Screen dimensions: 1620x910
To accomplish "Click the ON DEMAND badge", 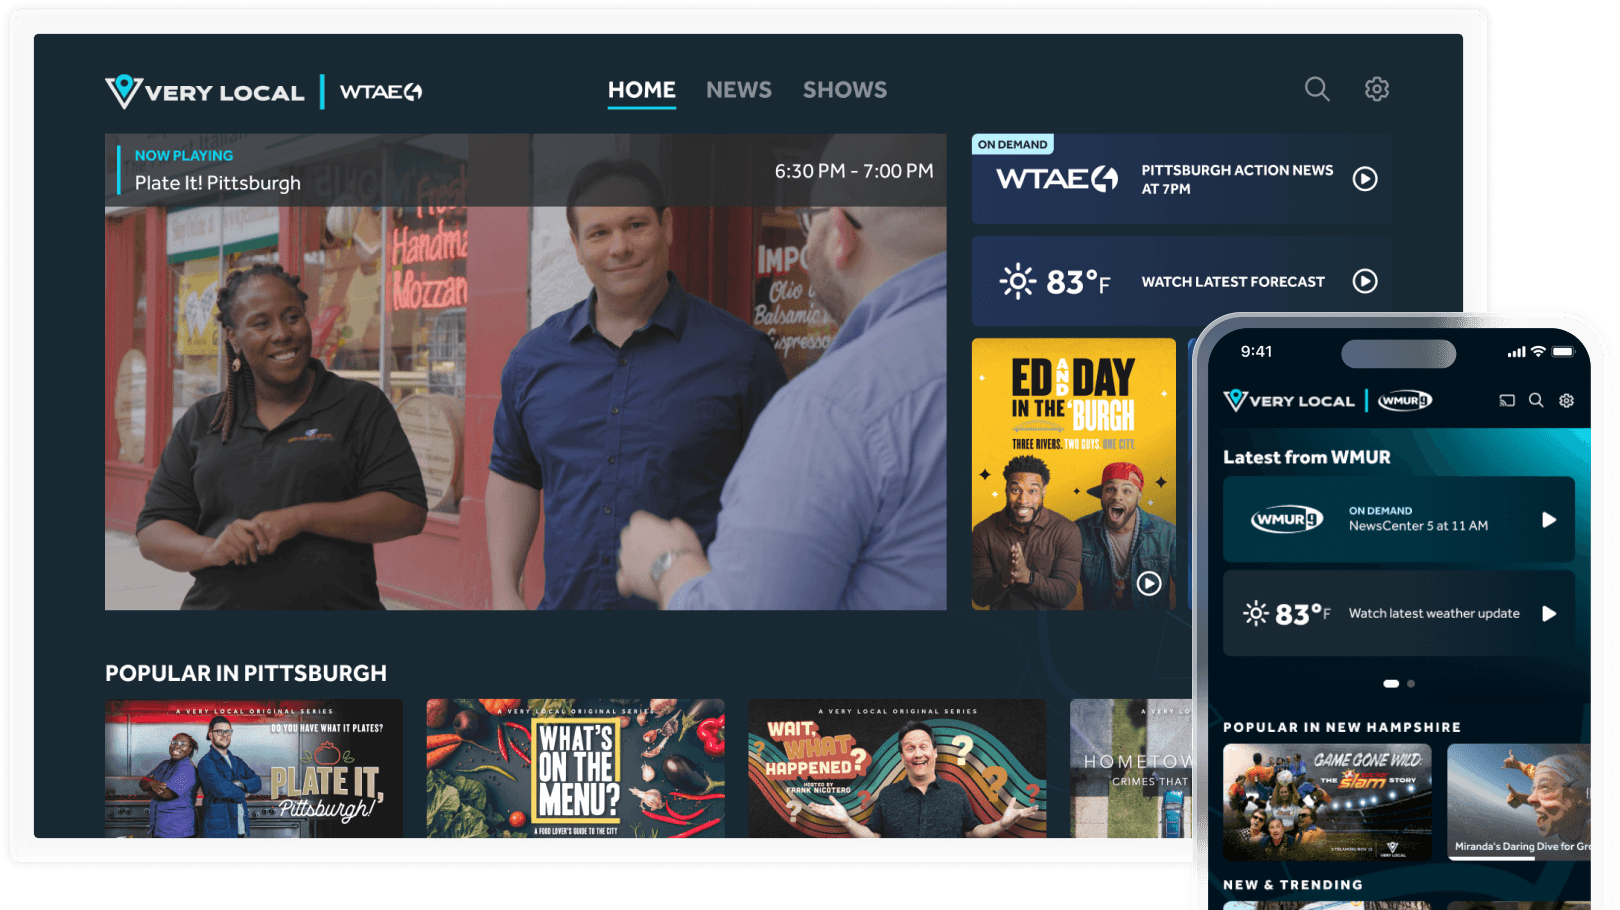I will [1013, 144].
